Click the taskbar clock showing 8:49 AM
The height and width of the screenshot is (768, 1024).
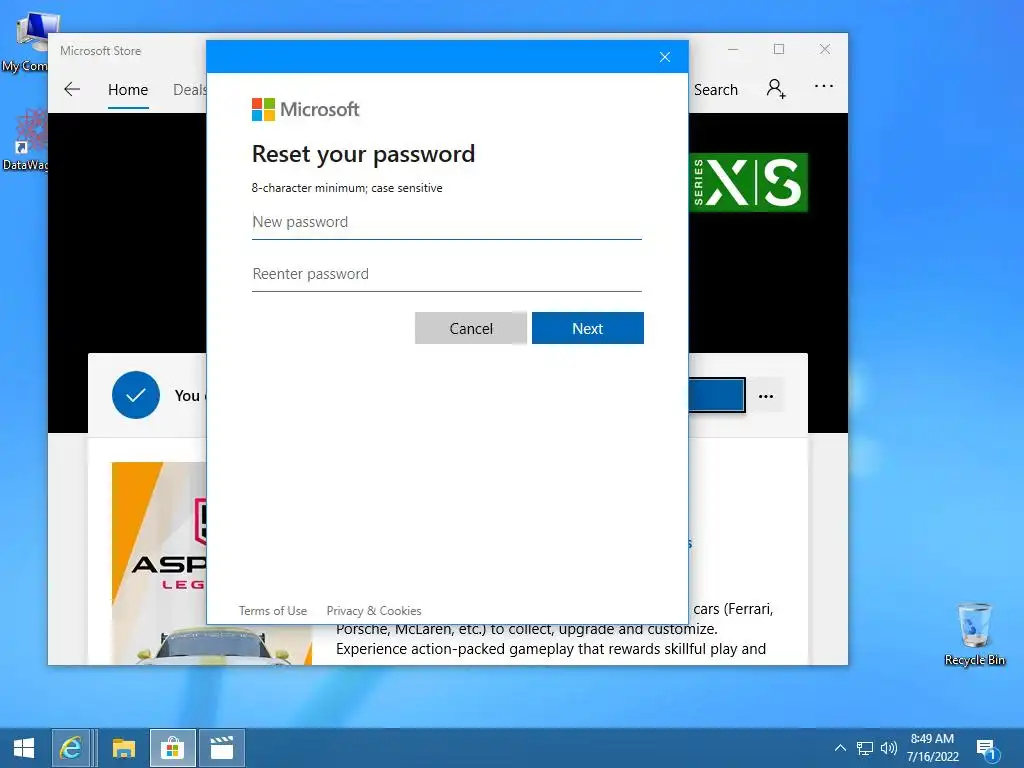click(933, 748)
